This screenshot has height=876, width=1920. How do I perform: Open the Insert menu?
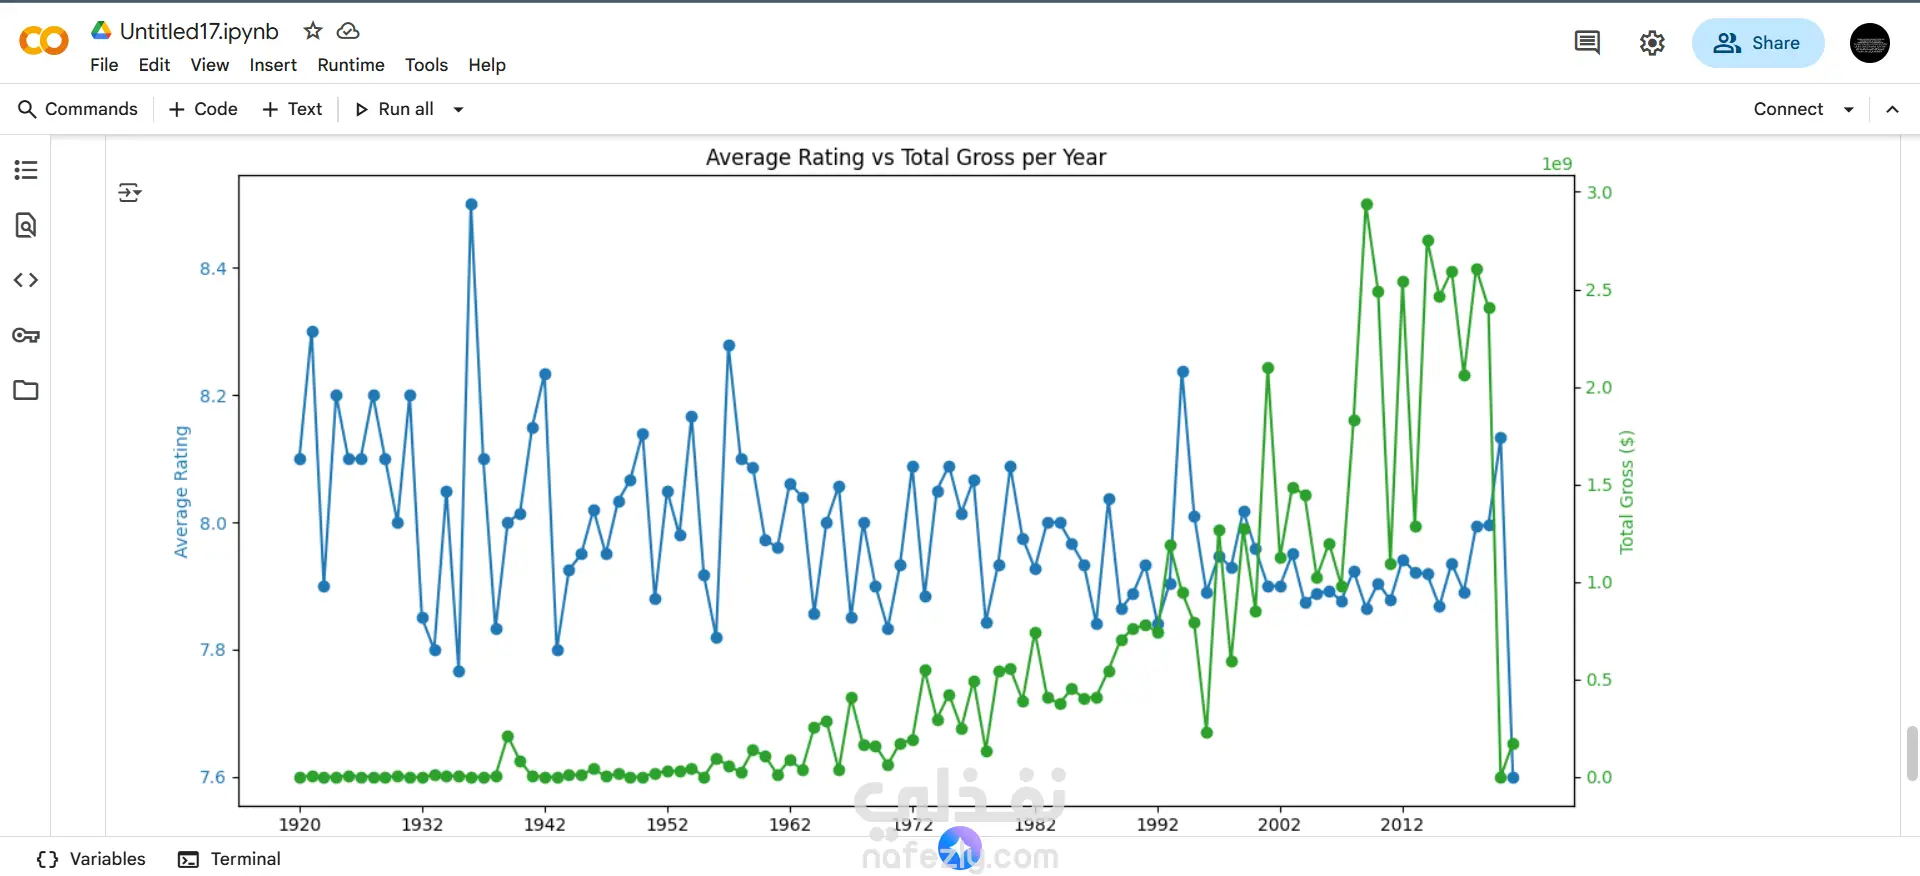point(273,65)
